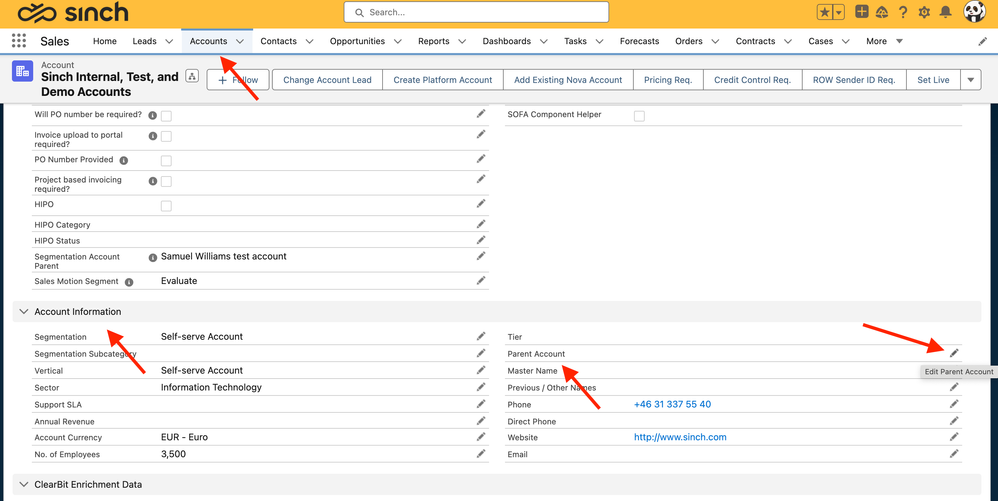Switch to the Dashboards tab
Image resolution: width=998 pixels, height=501 pixels.
[x=507, y=41]
